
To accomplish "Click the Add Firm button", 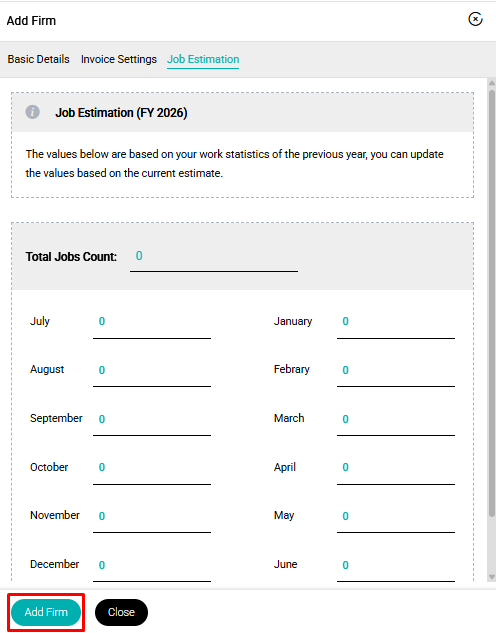I will coord(46,612).
